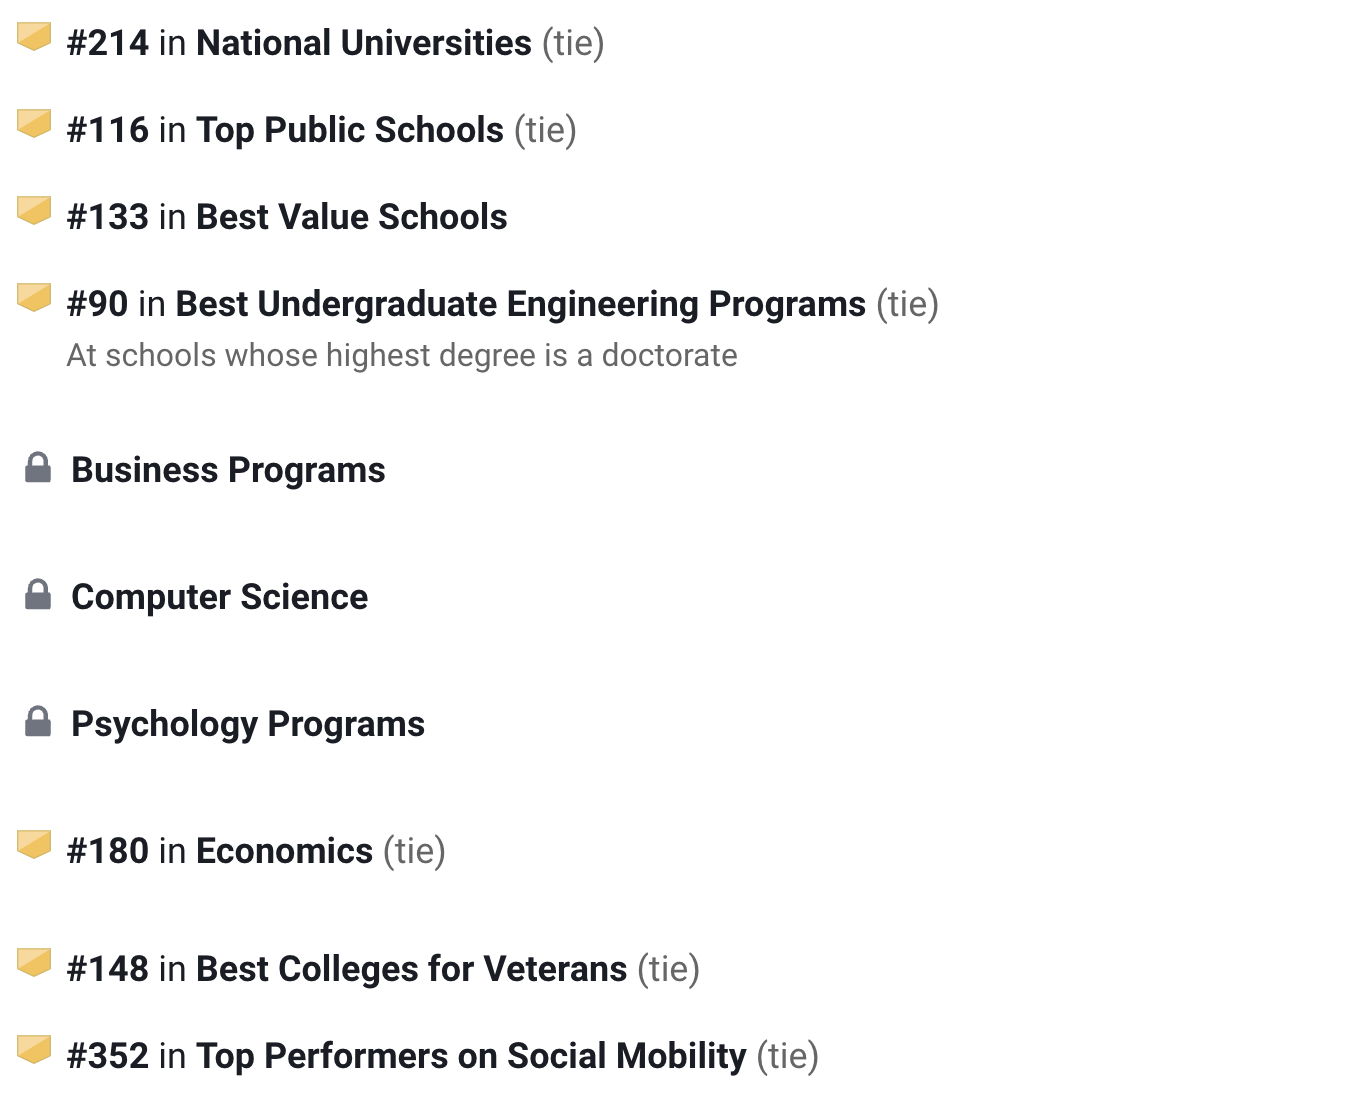
Task: Open the National Universities ranking link
Action: click(363, 43)
